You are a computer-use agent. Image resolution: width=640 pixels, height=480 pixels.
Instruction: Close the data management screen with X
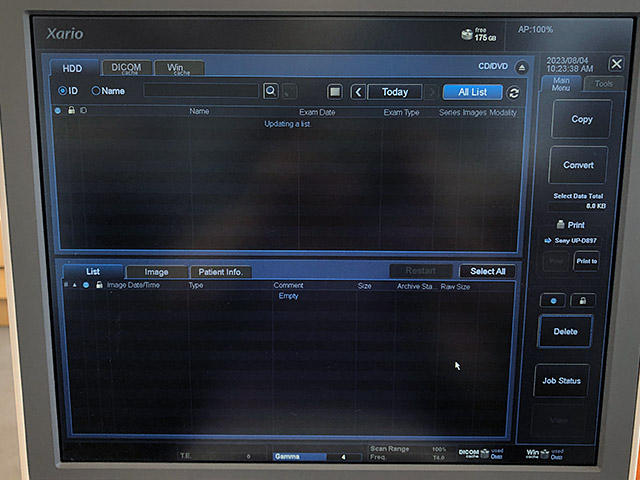pos(616,64)
